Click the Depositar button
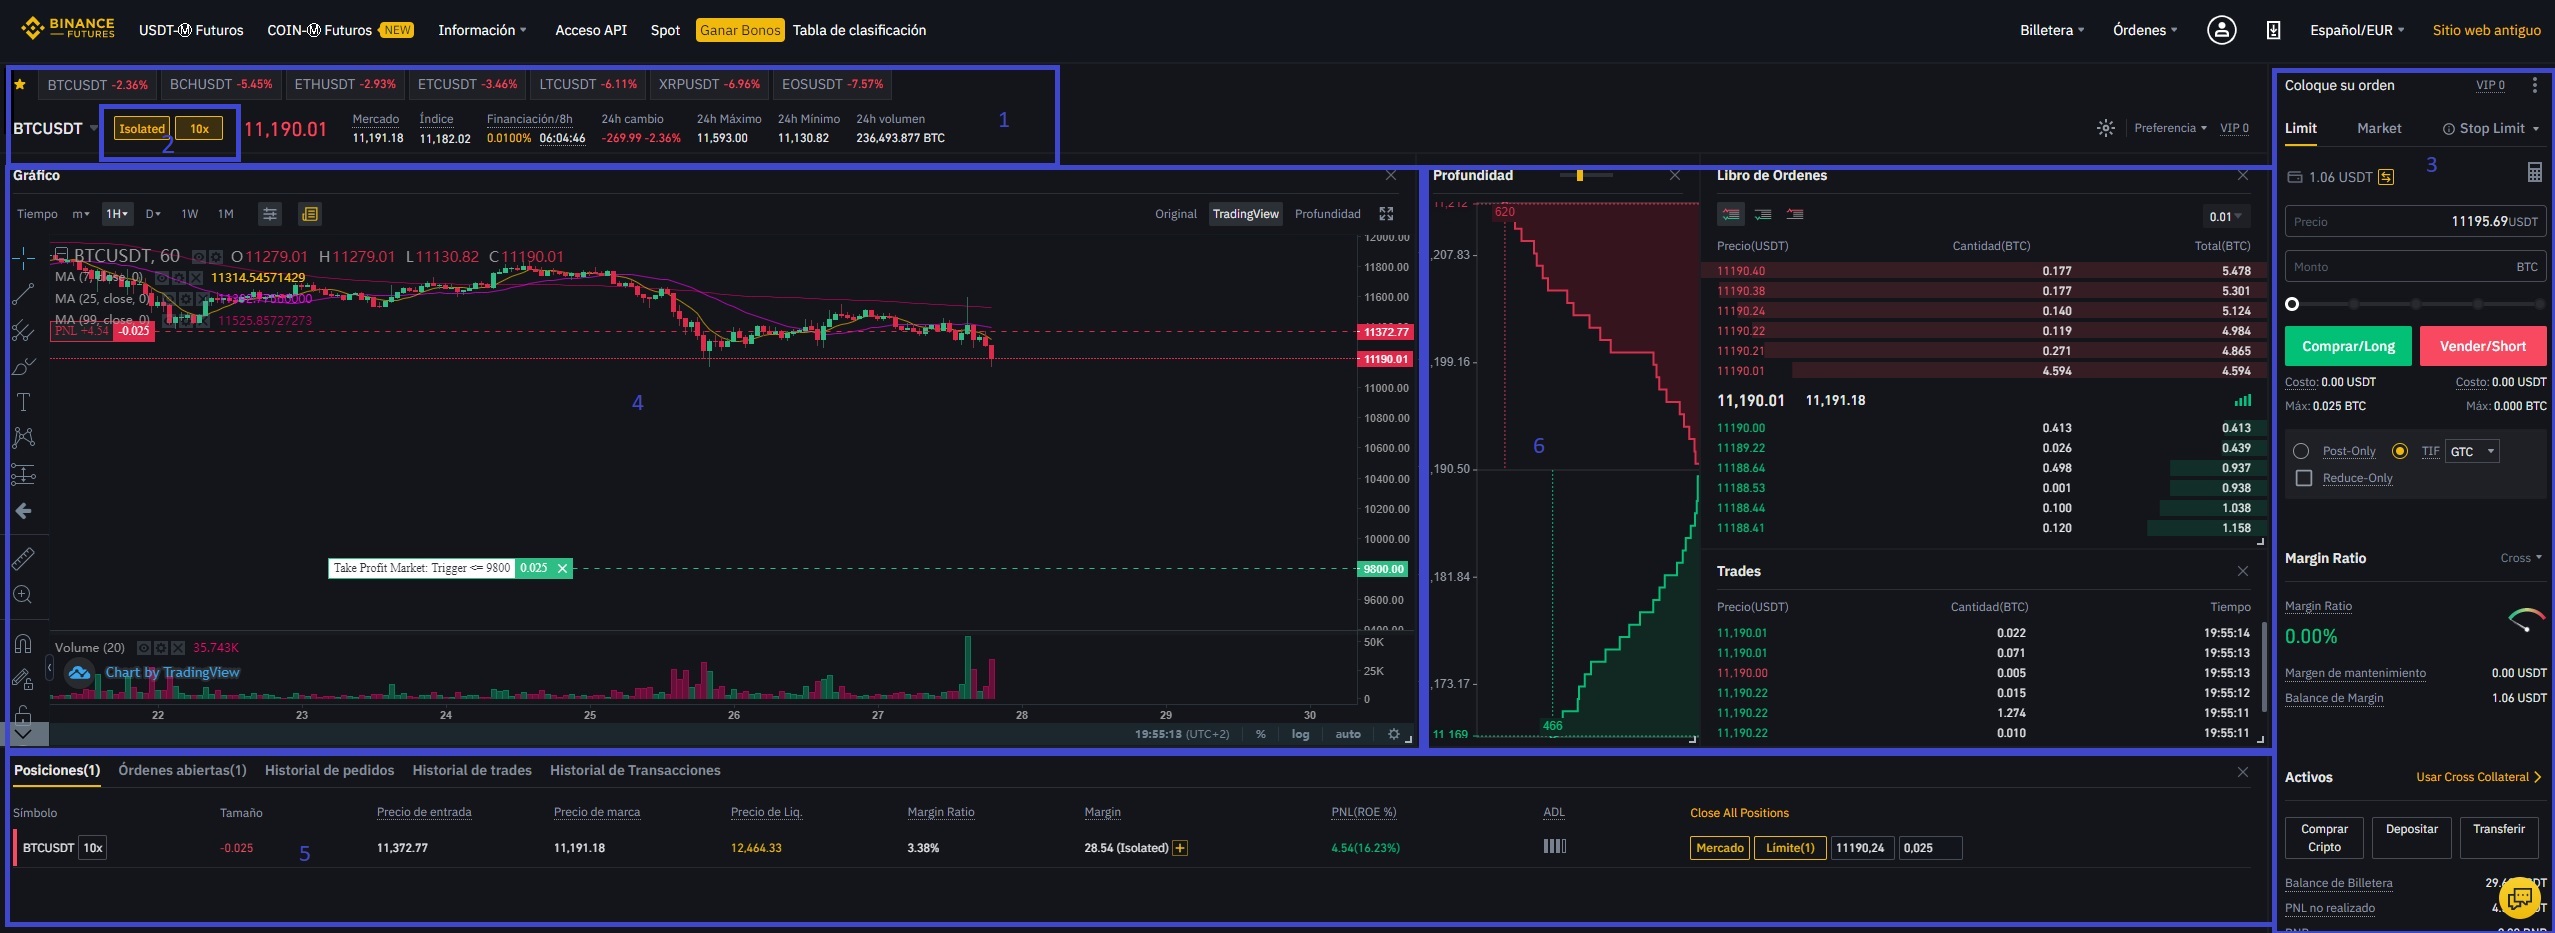 pos(2411,838)
